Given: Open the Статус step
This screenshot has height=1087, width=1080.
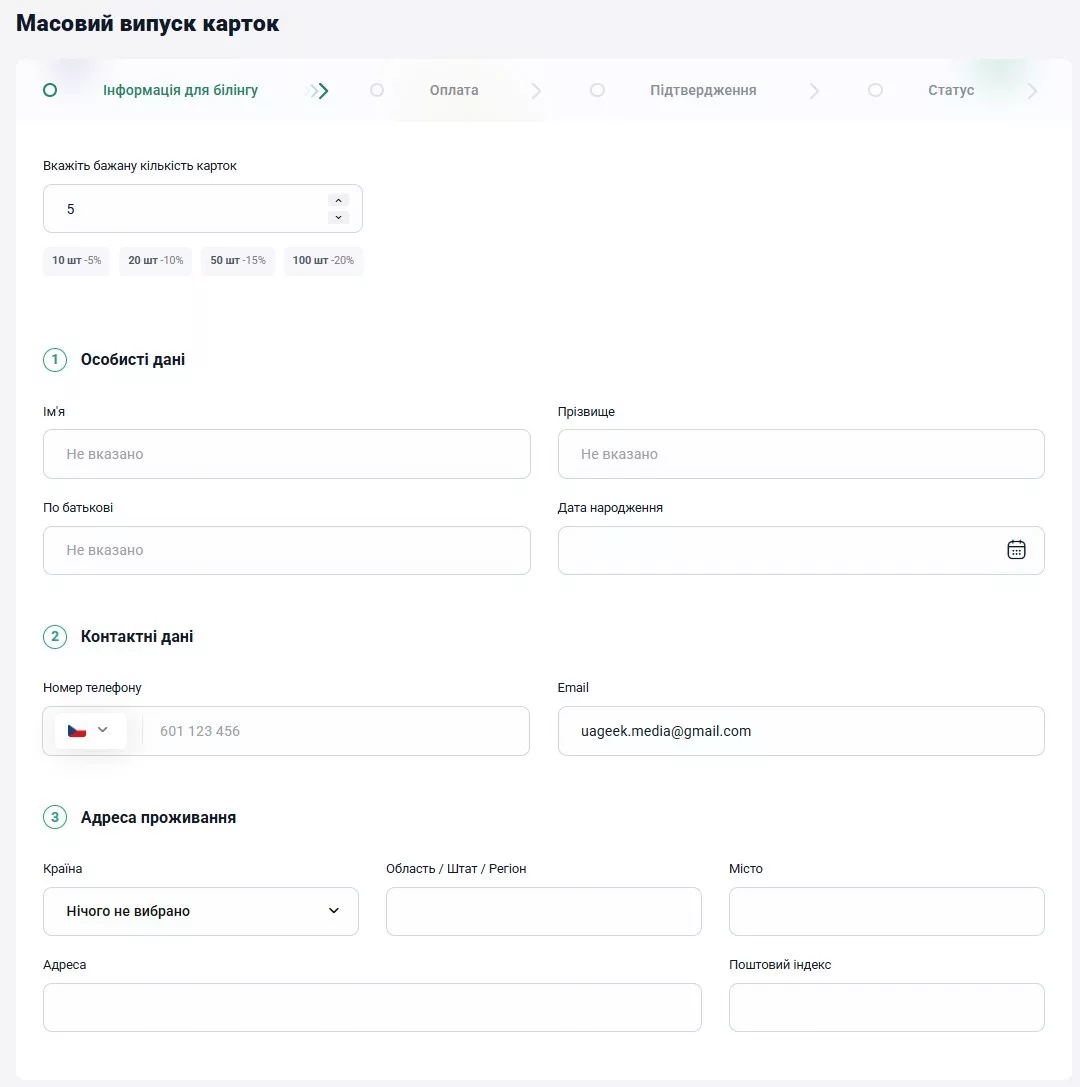Looking at the screenshot, I should click(x=950, y=90).
